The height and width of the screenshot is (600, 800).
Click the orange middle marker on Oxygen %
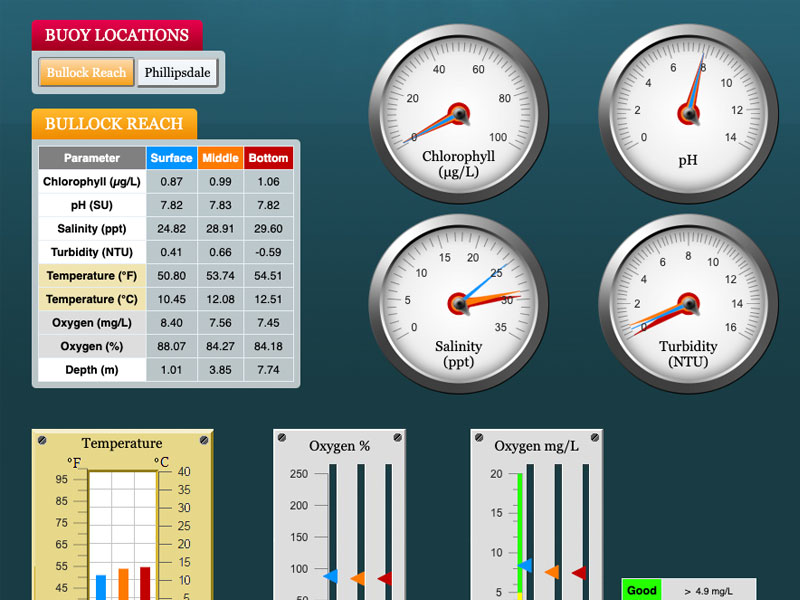pyautogui.click(x=358, y=578)
